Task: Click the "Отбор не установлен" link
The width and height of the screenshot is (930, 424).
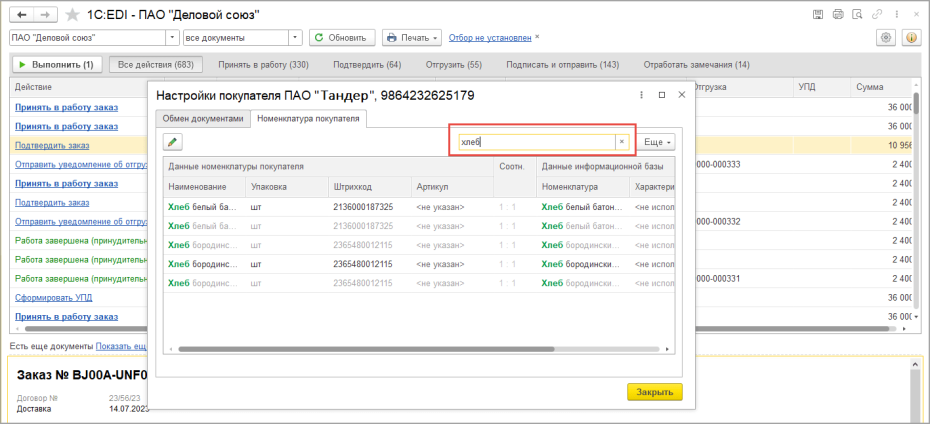Action: tap(490, 37)
